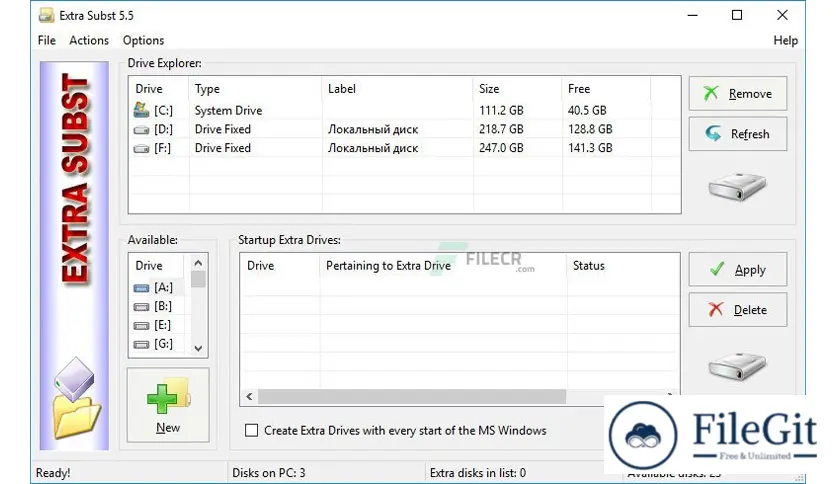Click the Size column header
Viewport: 836px width, 484px height.
pyautogui.click(x=517, y=88)
